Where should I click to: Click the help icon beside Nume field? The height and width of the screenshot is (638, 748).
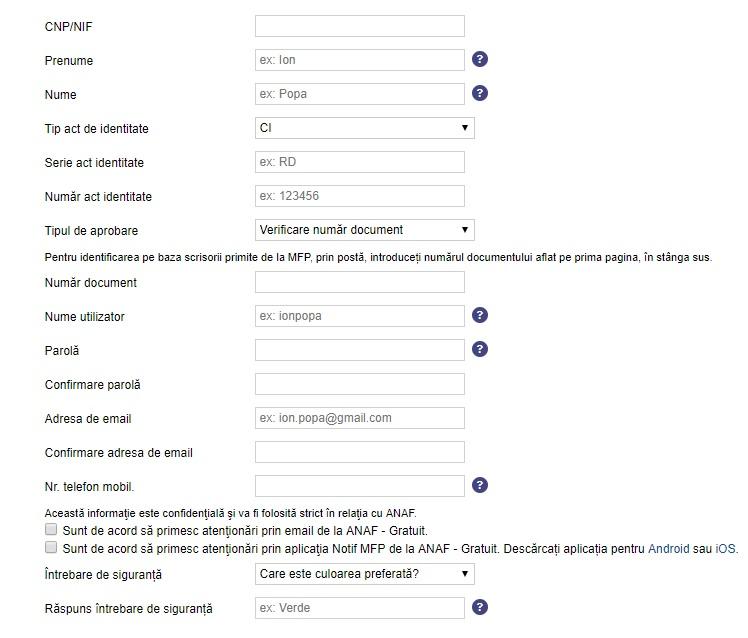tap(480, 94)
